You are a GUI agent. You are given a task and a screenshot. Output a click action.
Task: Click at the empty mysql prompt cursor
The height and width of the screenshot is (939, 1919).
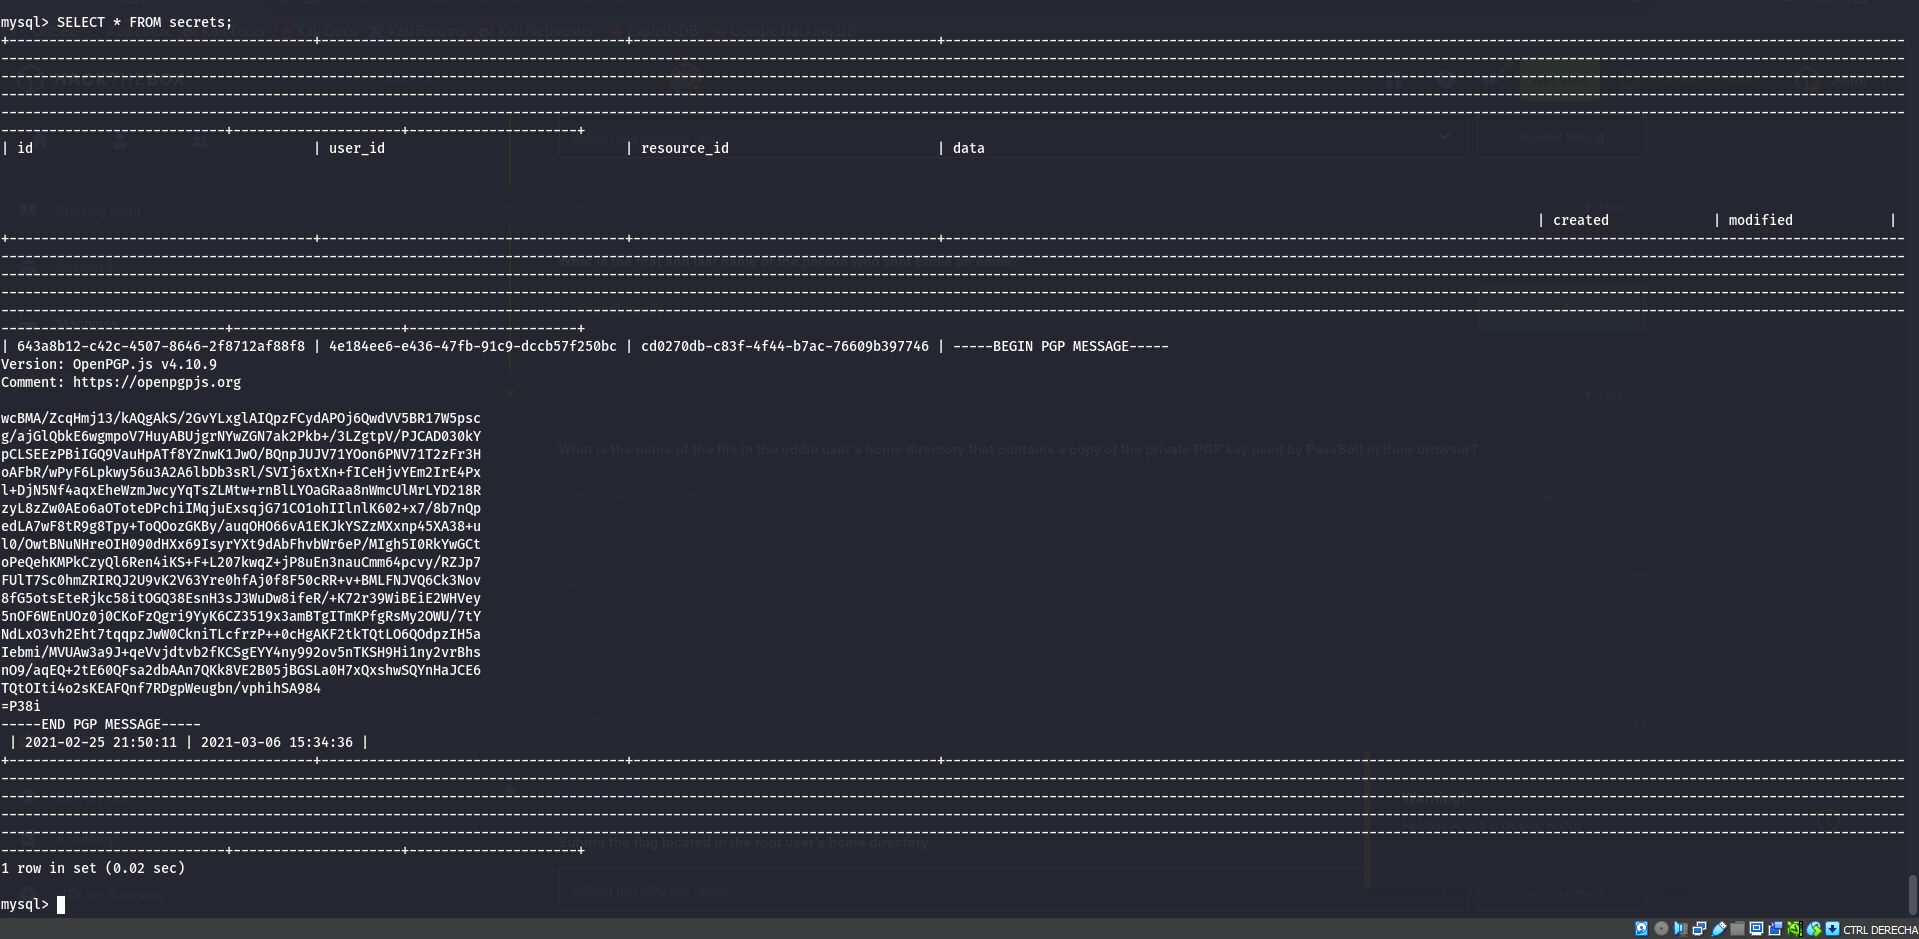click(x=61, y=904)
